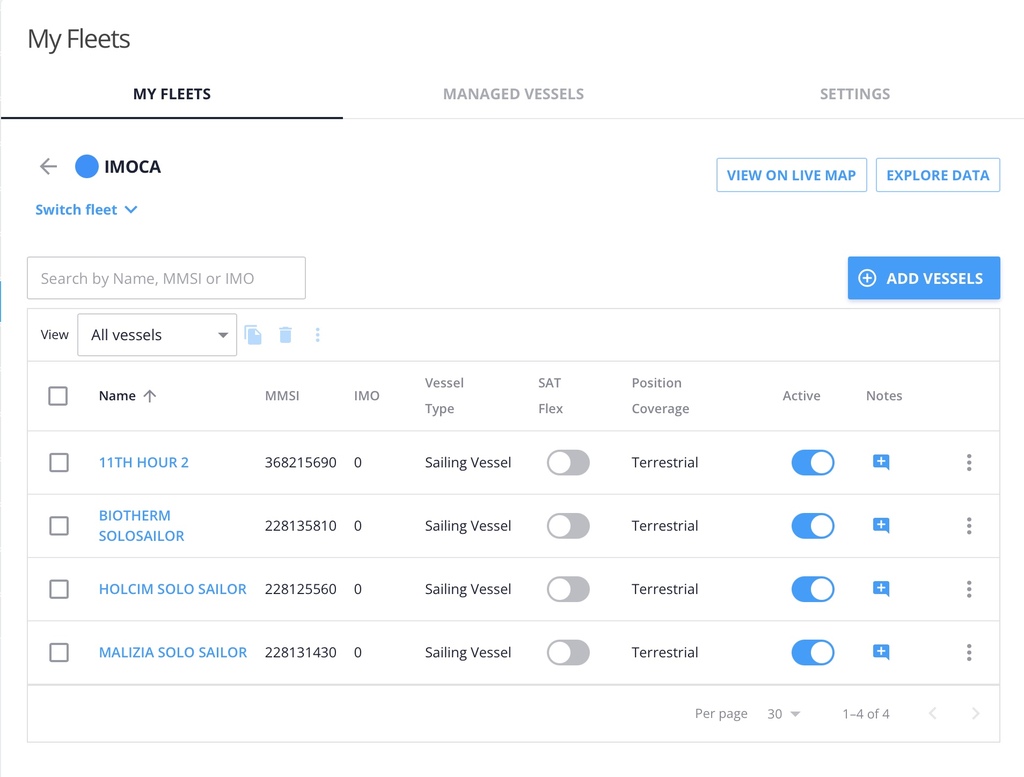Turn off Active switch for MALIZIA SOLO SAILOR
This screenshot has width=1024, height=777.
(x=813, y=652)
